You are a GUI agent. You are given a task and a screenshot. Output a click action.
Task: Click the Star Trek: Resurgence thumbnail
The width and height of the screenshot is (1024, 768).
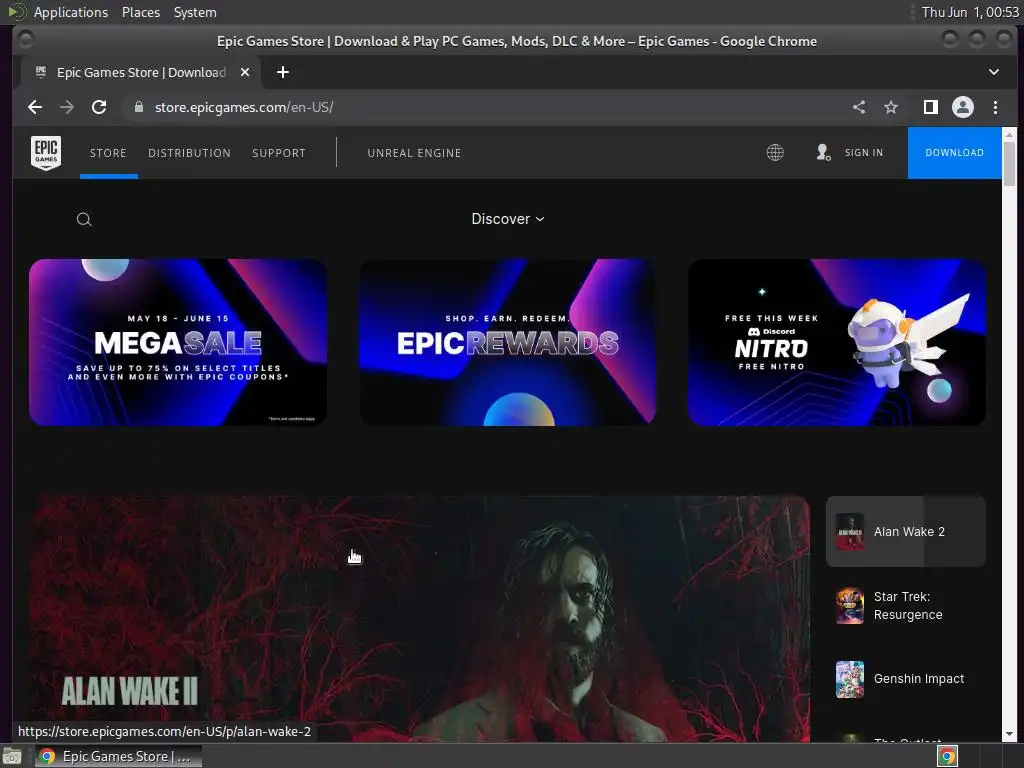tap(850, 605)
